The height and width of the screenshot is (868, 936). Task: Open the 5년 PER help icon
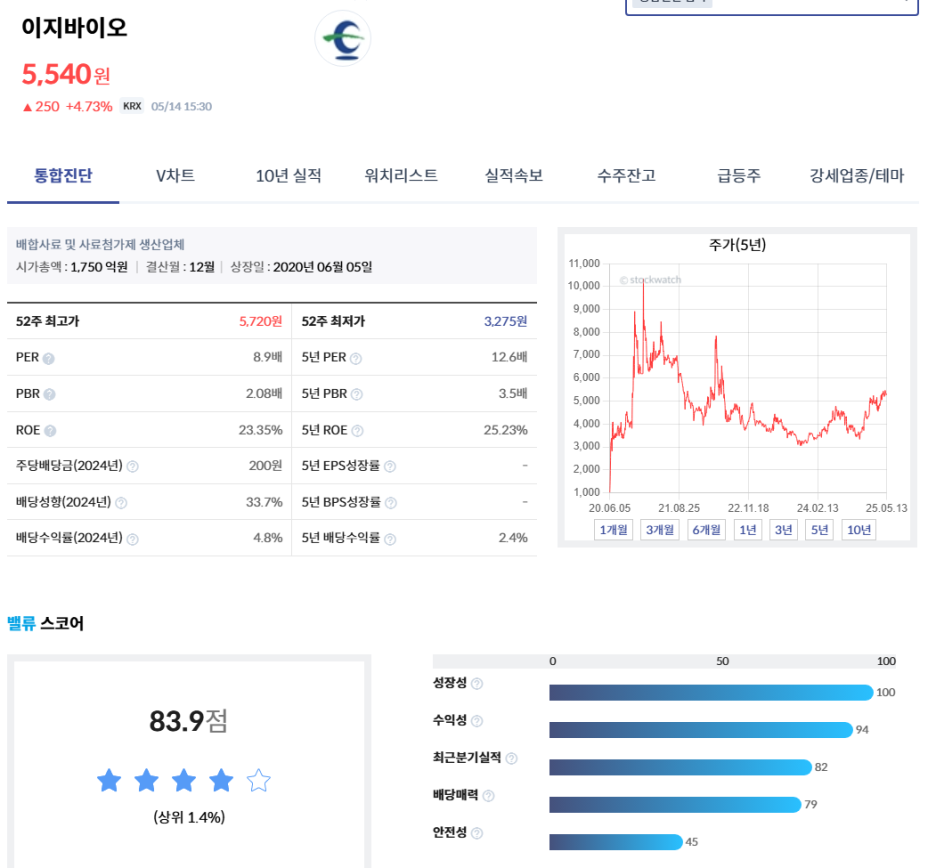coord(356,358)
